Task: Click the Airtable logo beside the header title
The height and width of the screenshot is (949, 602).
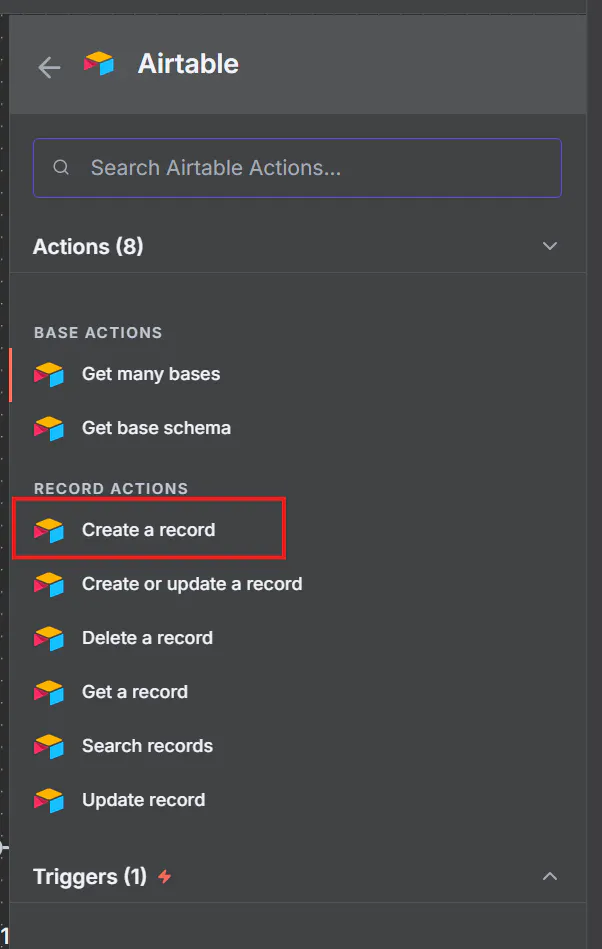Action: tap(100, 63)
